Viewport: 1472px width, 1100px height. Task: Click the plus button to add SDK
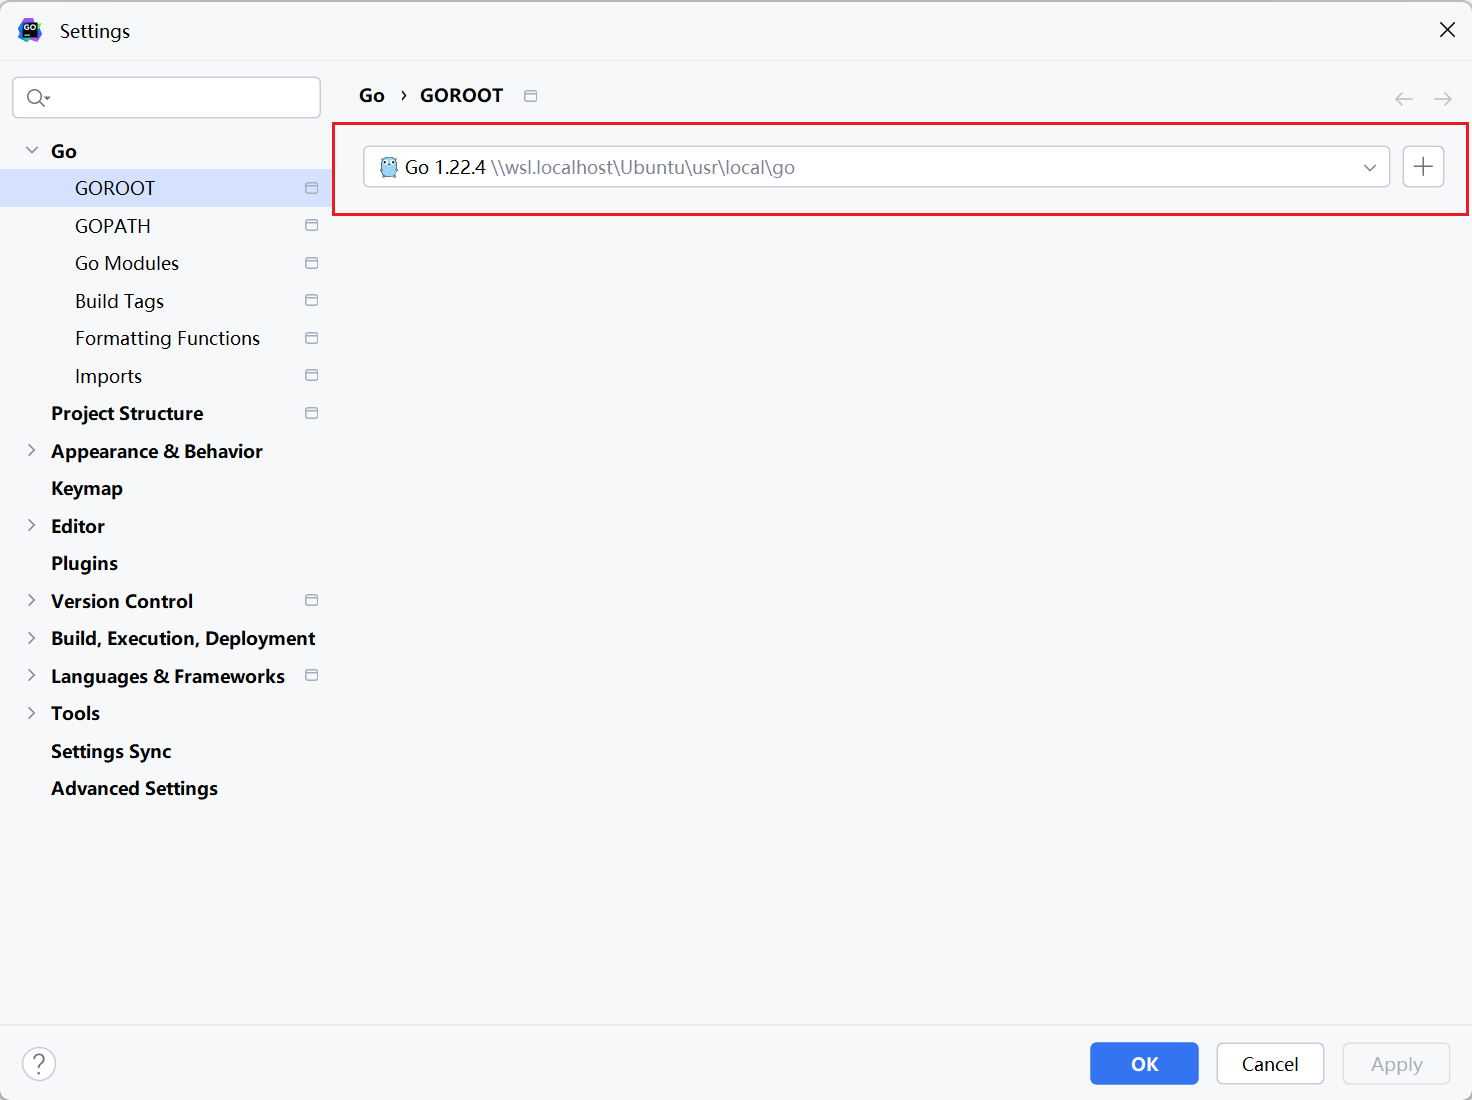tap(1423, 167)
